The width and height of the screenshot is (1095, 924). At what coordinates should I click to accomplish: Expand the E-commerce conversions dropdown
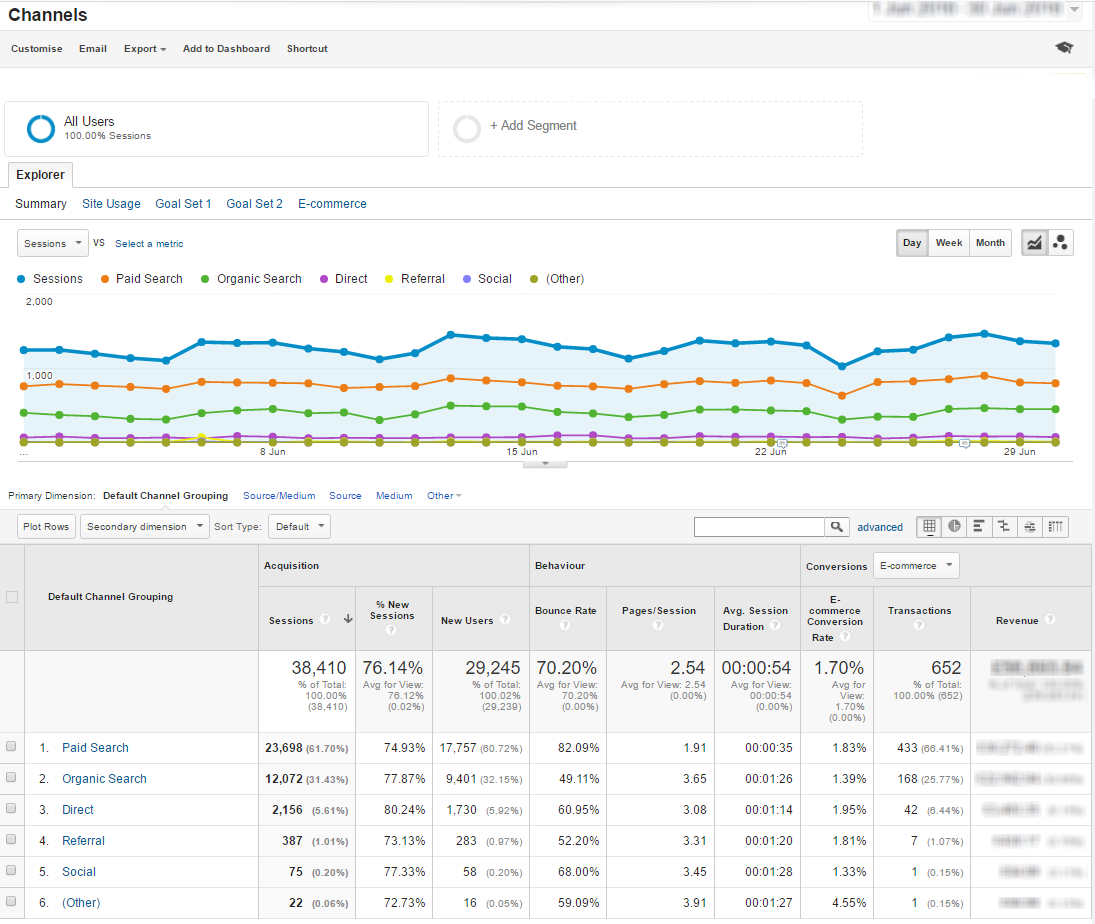[x=915, y=566]
